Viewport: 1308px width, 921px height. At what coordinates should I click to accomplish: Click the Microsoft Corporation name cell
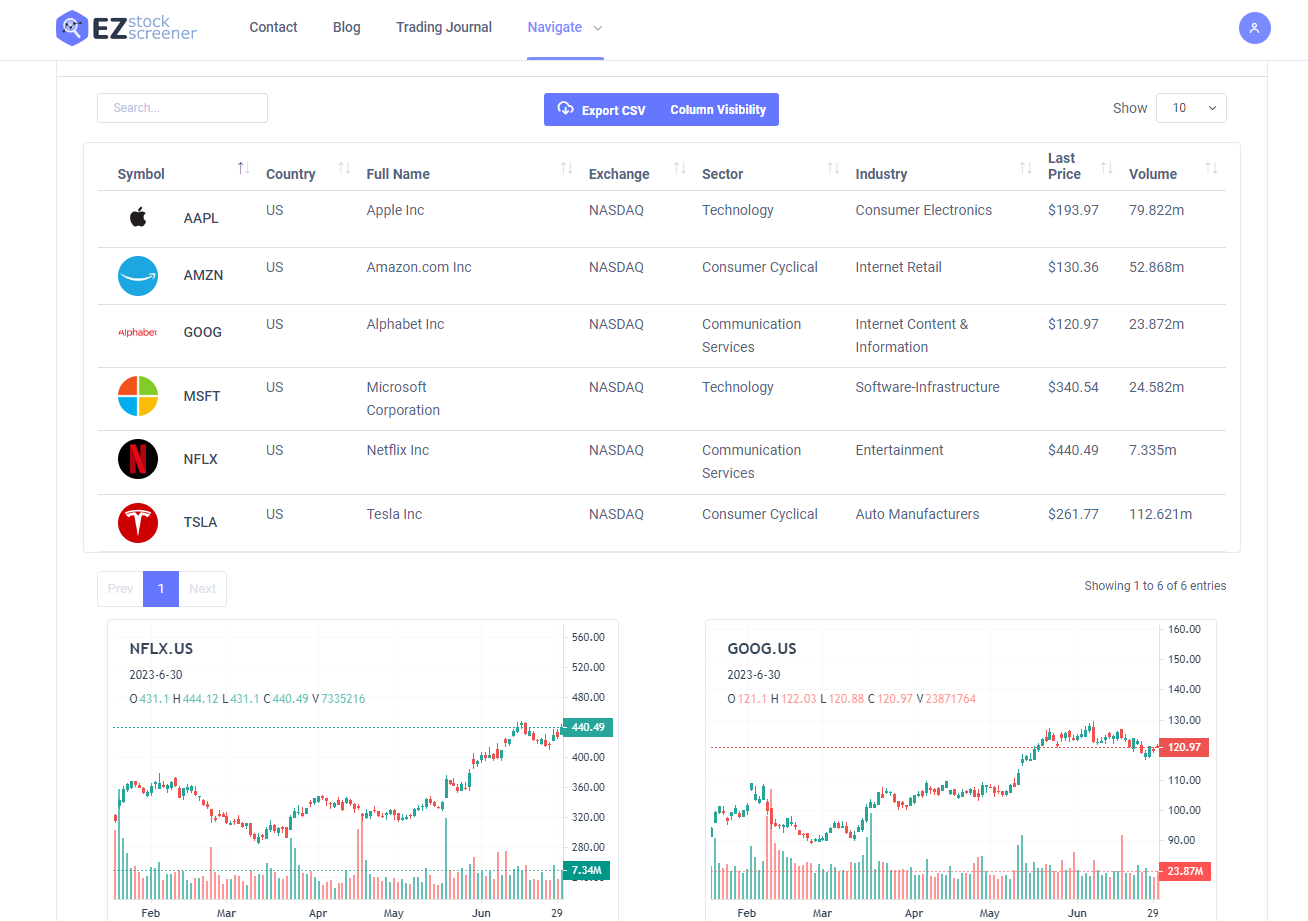[403, 398]
